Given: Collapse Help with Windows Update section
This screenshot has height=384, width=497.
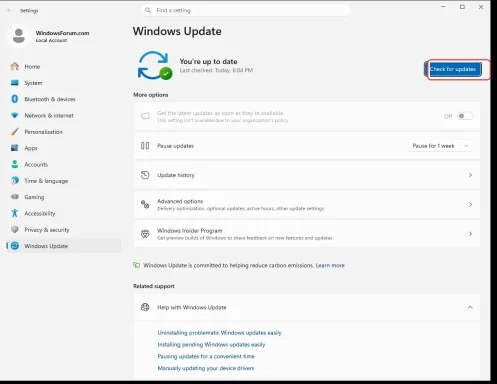Looking at the screenshot, I should coord(470,307).
